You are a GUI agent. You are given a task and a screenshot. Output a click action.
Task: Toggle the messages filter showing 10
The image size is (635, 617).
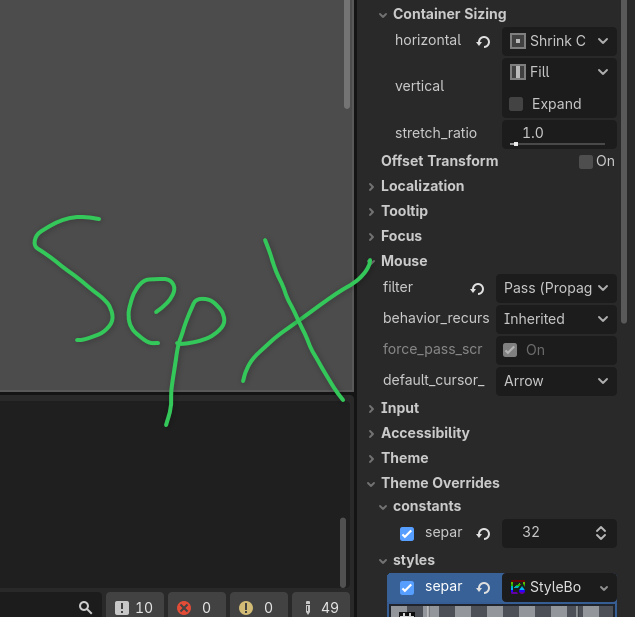(x=134, y=607)
